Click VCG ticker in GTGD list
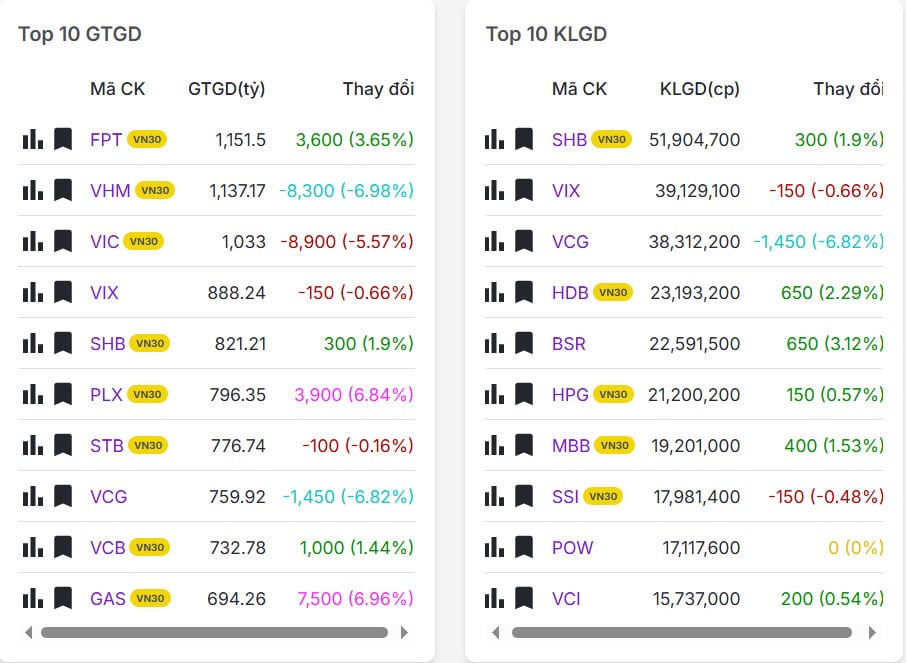Image resolution: width=906 pixels, height=663 pixels. coord(108,496)
